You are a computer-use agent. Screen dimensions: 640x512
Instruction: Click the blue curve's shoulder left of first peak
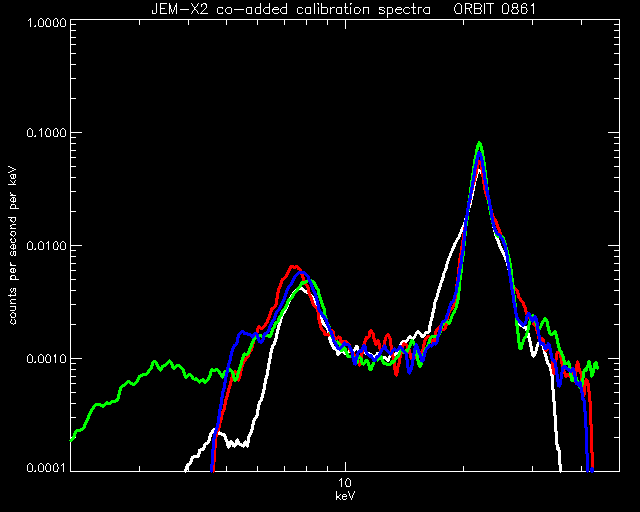pos(243,333)
